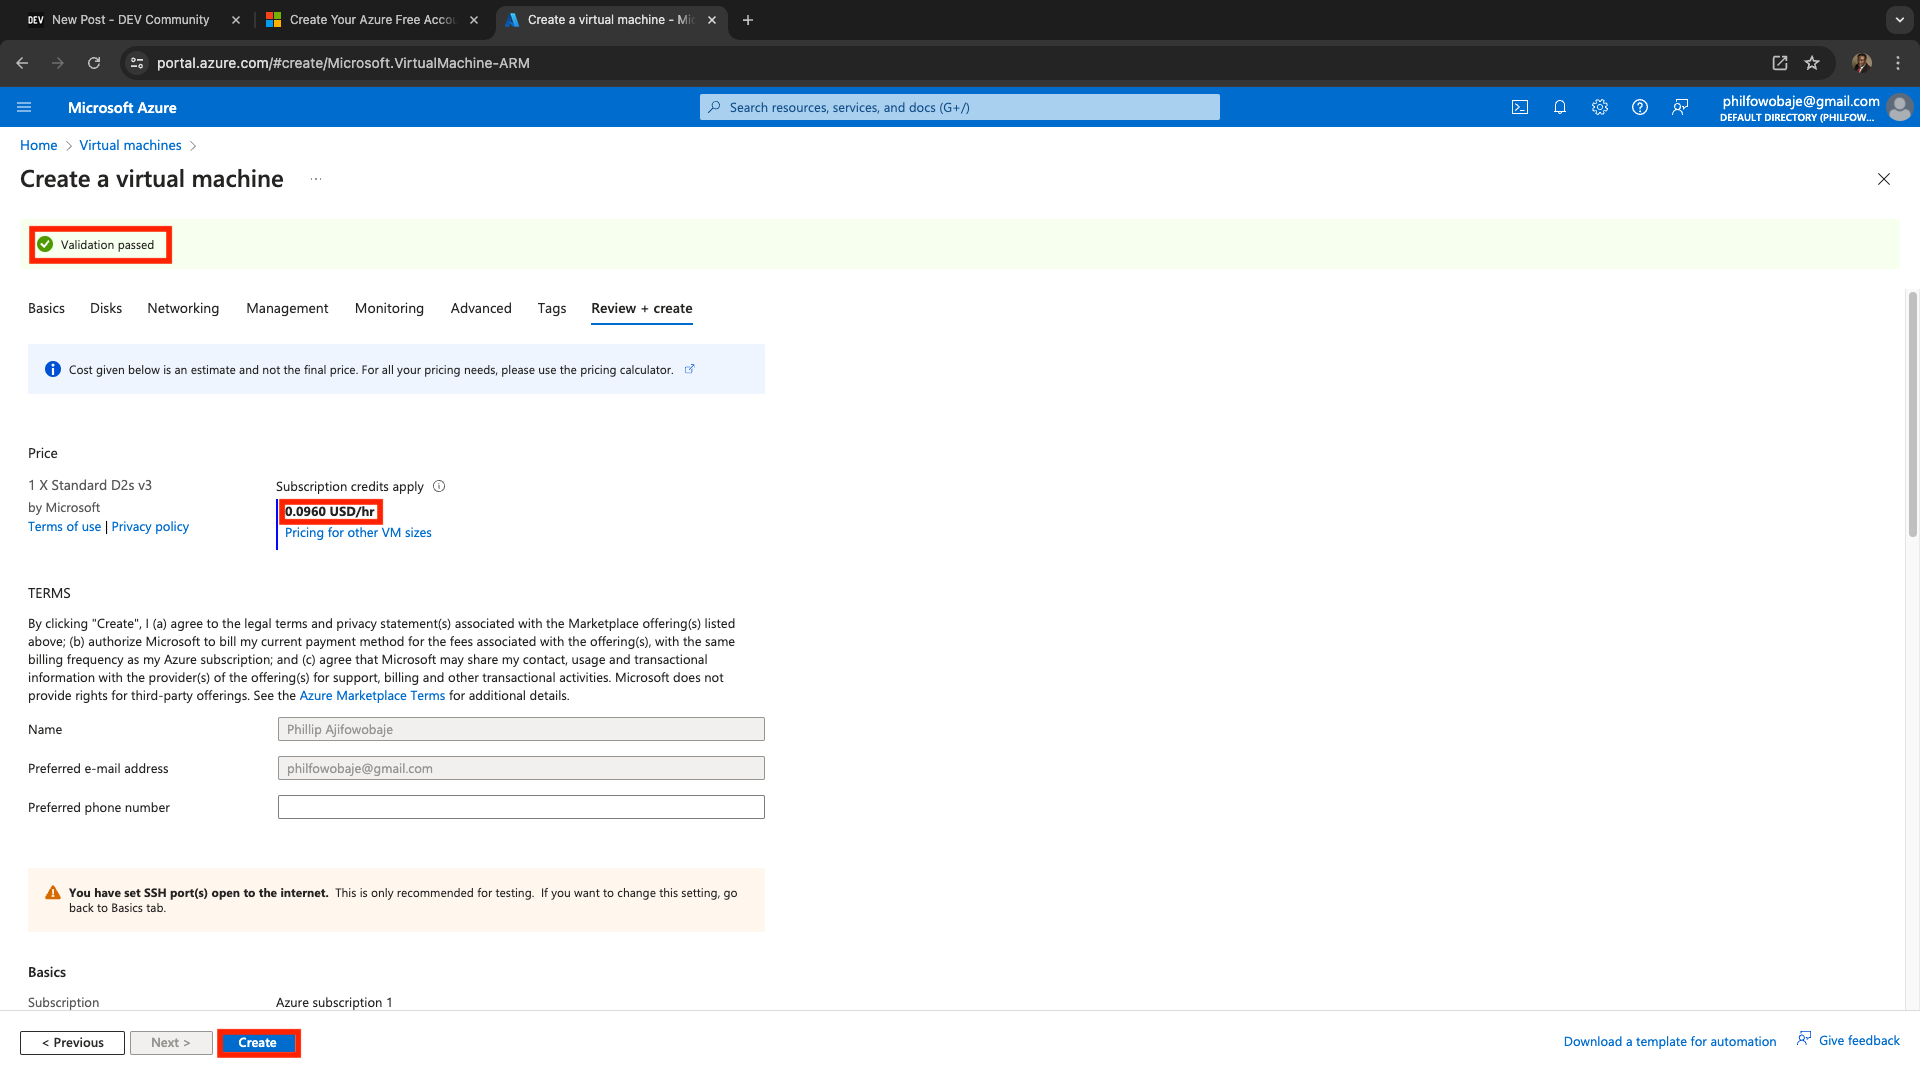Open the notifications bell
Viewport: 1920px width, 1080px height.
click(1559, 107)
